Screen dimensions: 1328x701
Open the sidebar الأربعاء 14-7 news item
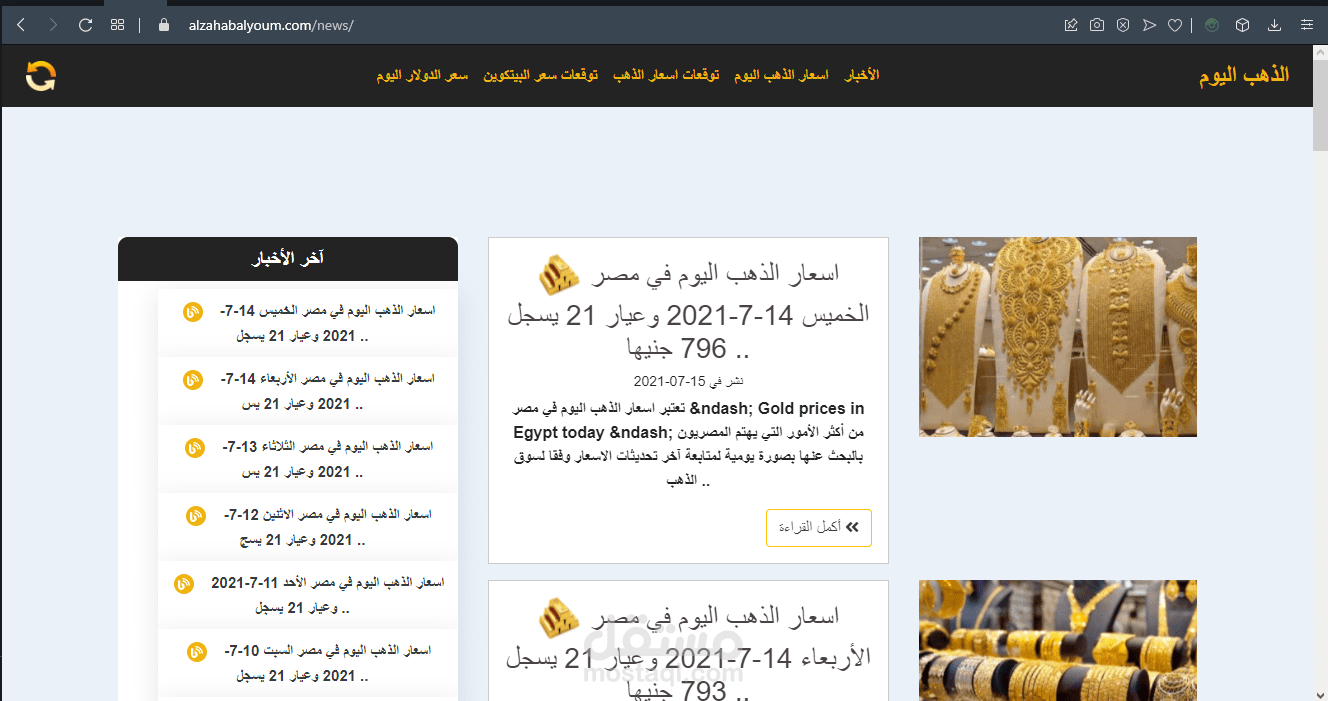(x=327, y=391)
